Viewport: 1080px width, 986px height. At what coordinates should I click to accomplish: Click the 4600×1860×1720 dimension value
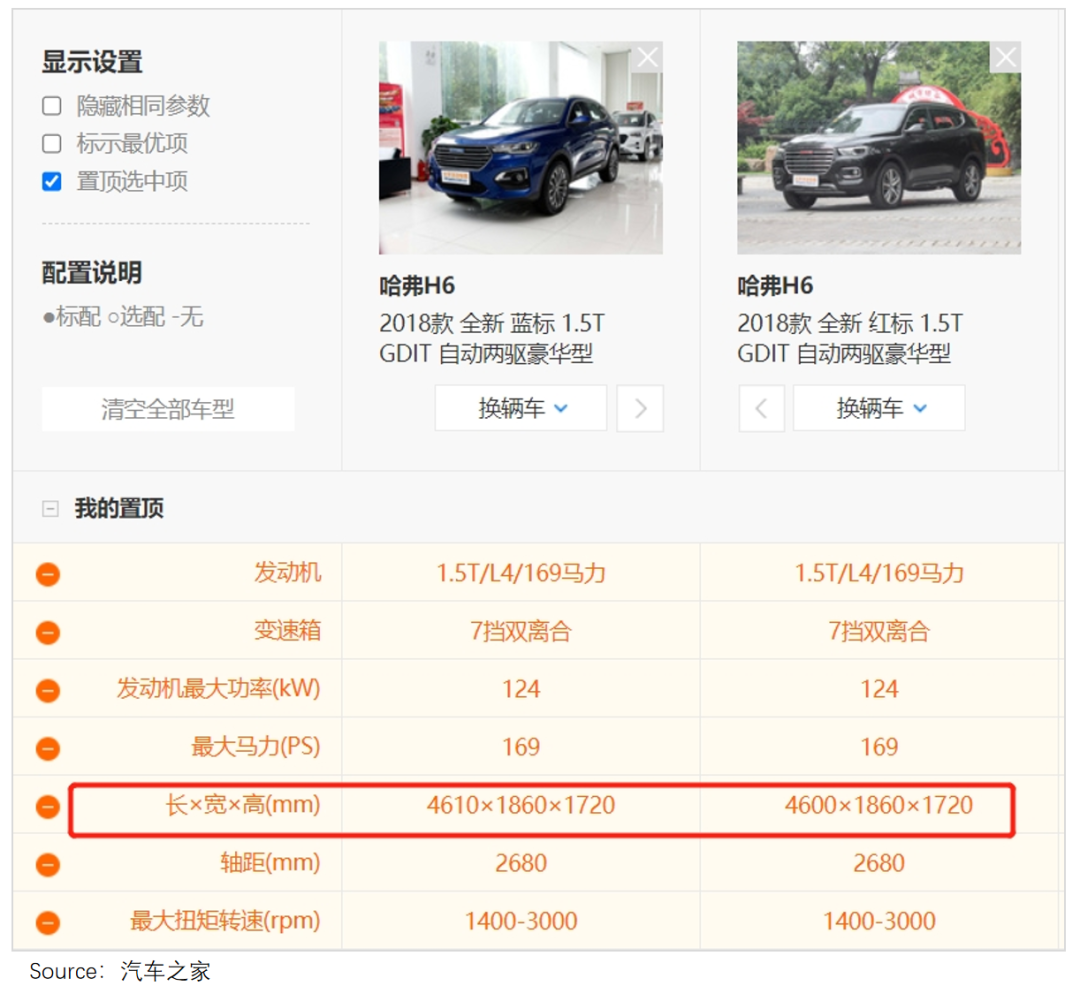(879, 805)
